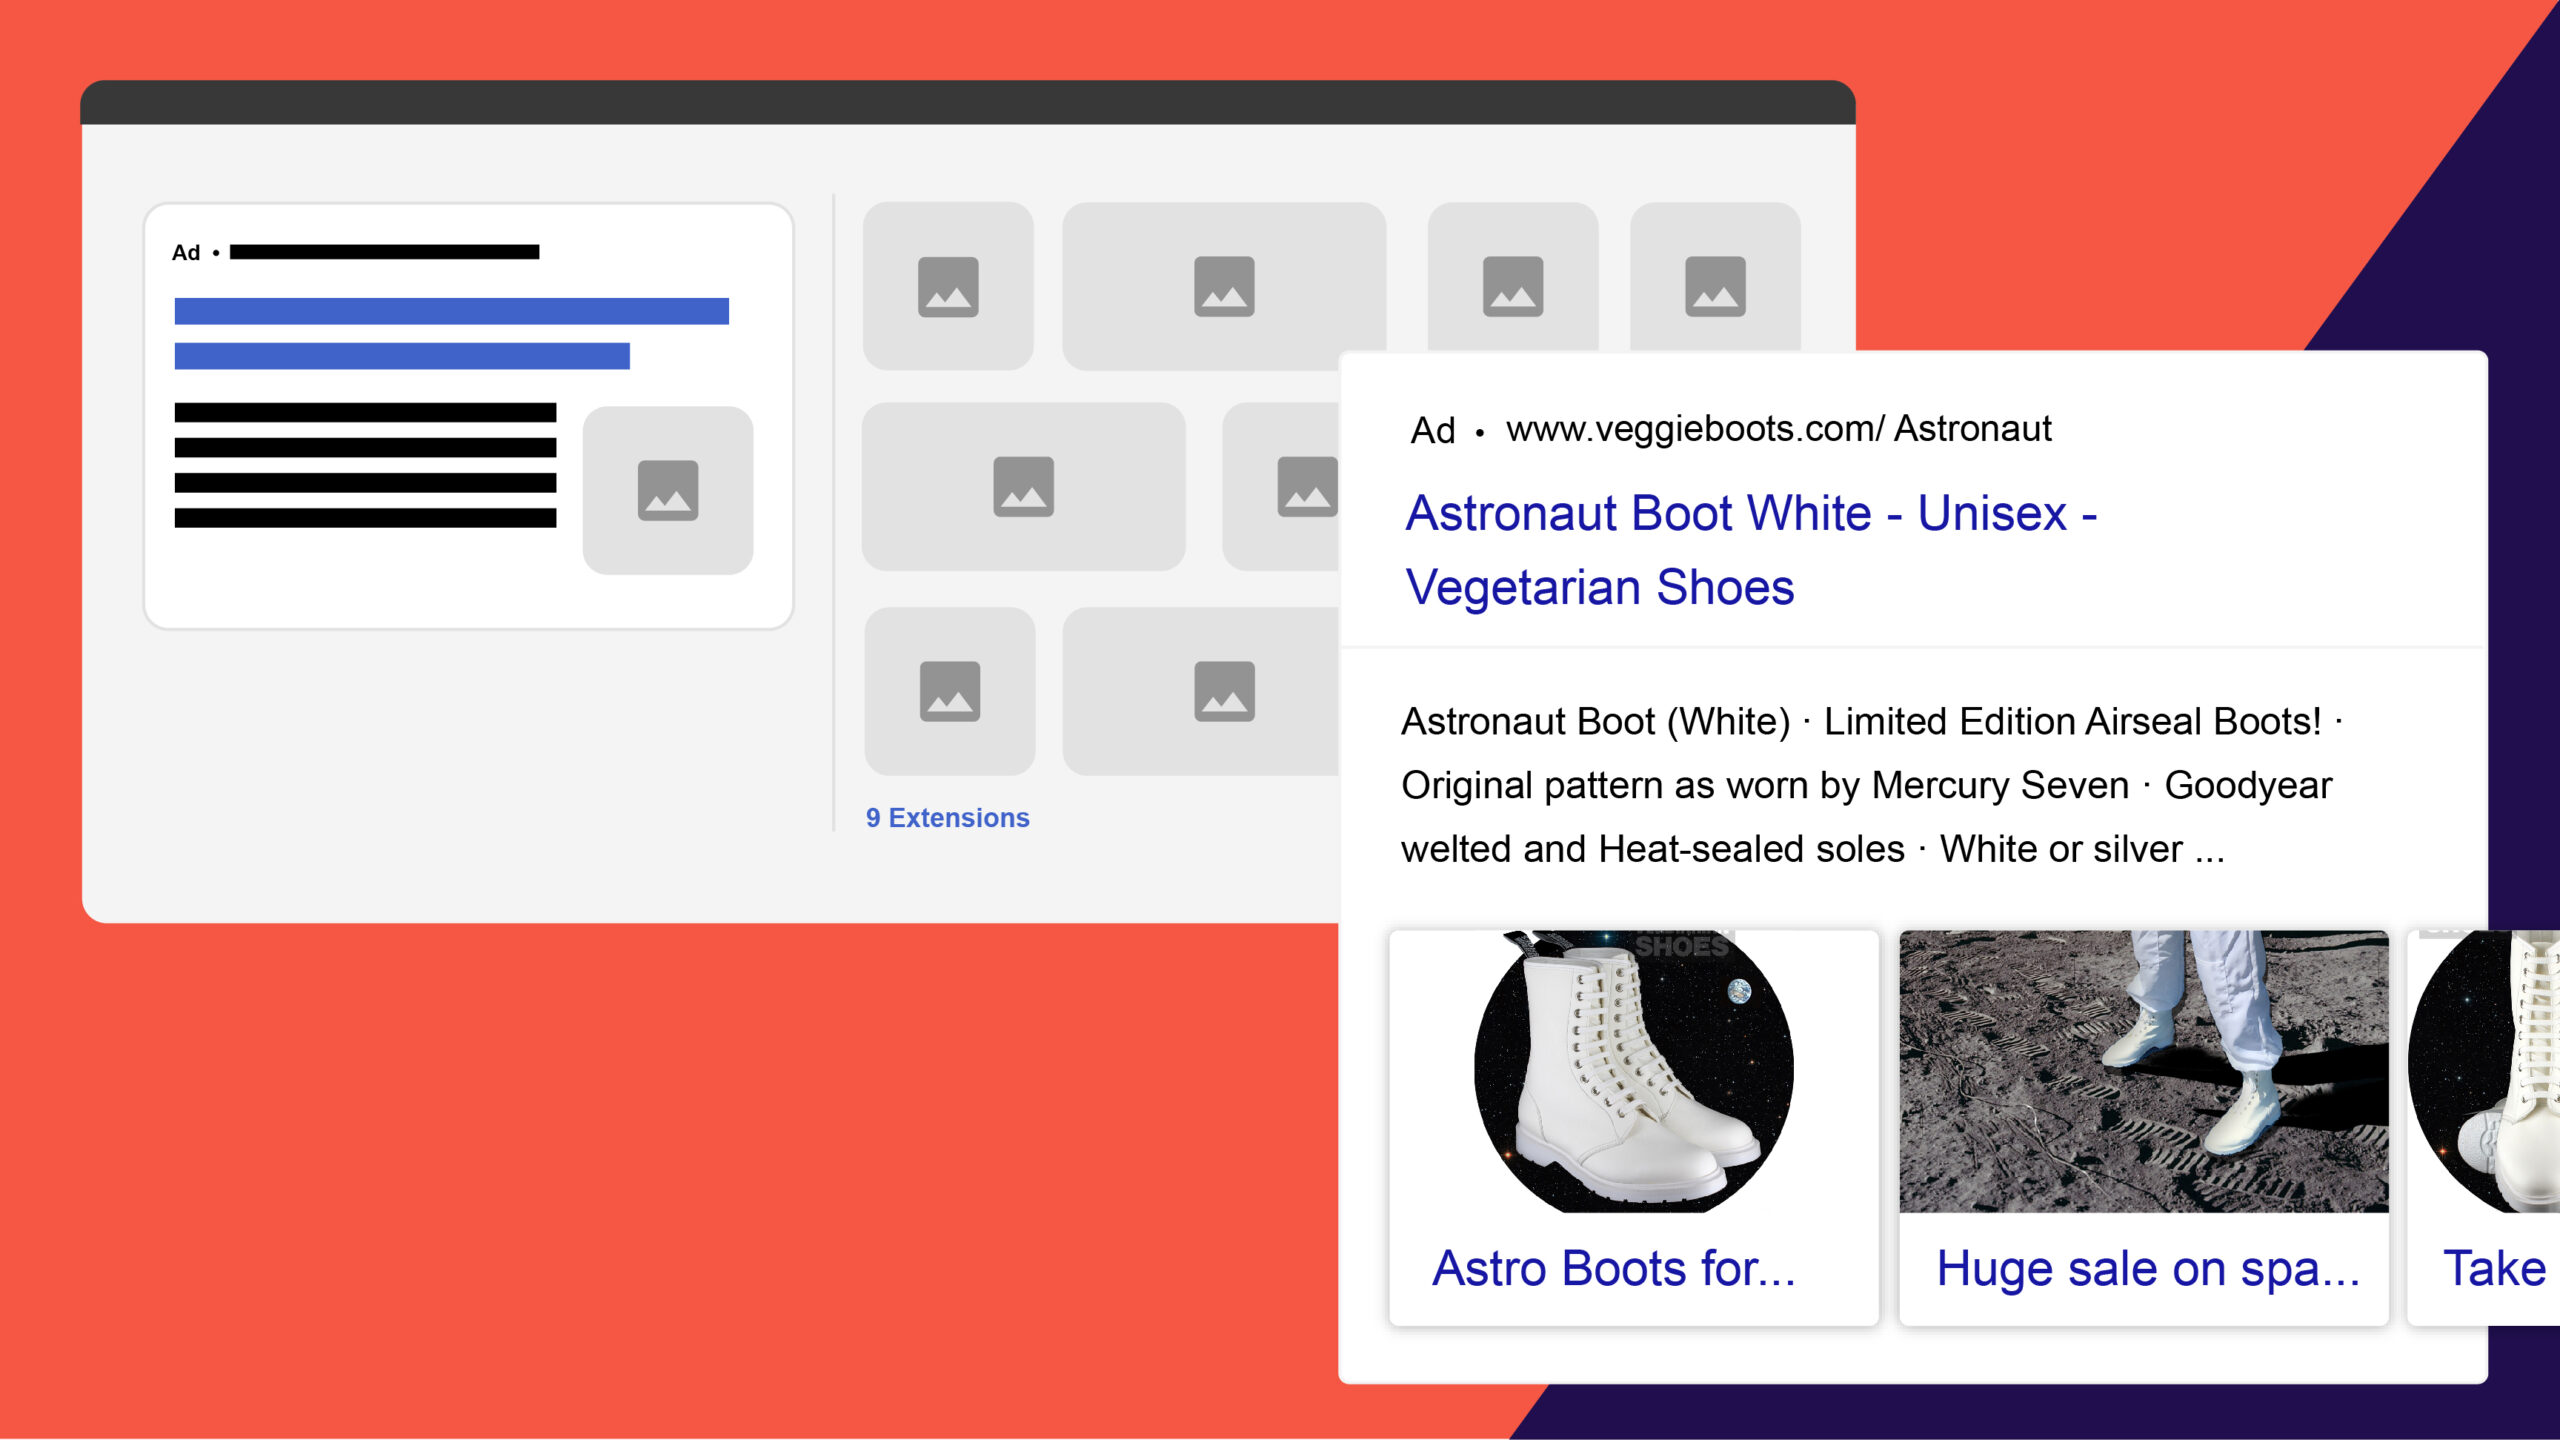2560x1440 pixels.
Task: Click the moon surface boots photo
Action: [2144, 1071]
